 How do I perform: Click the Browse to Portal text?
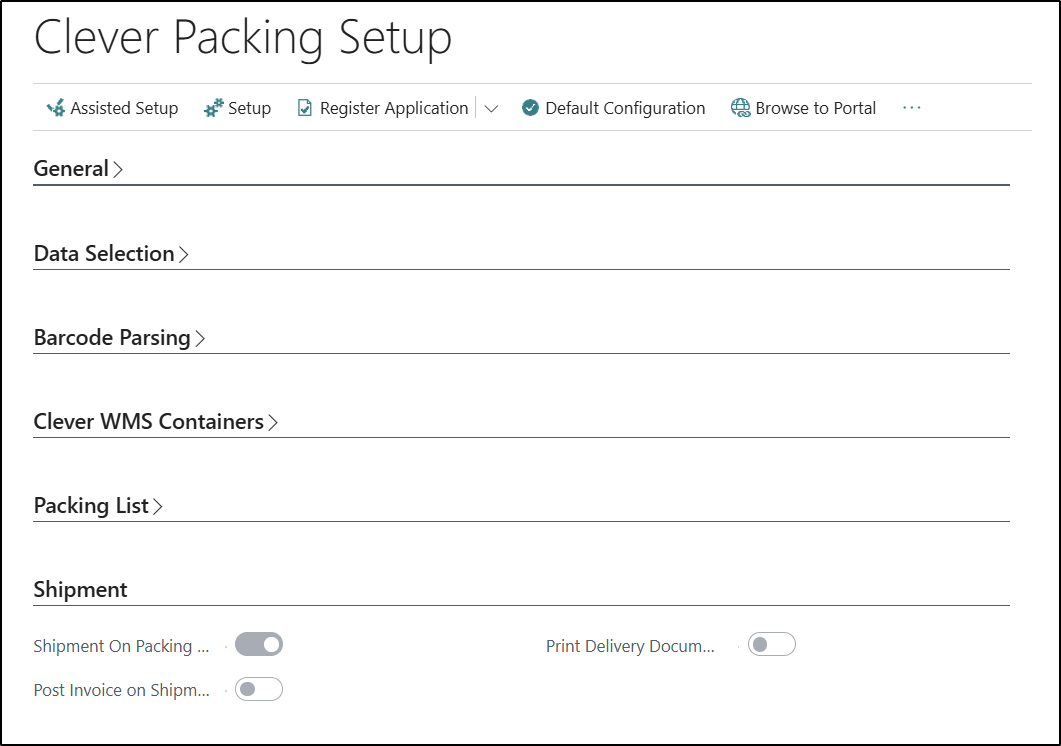[x=815, y=108]
